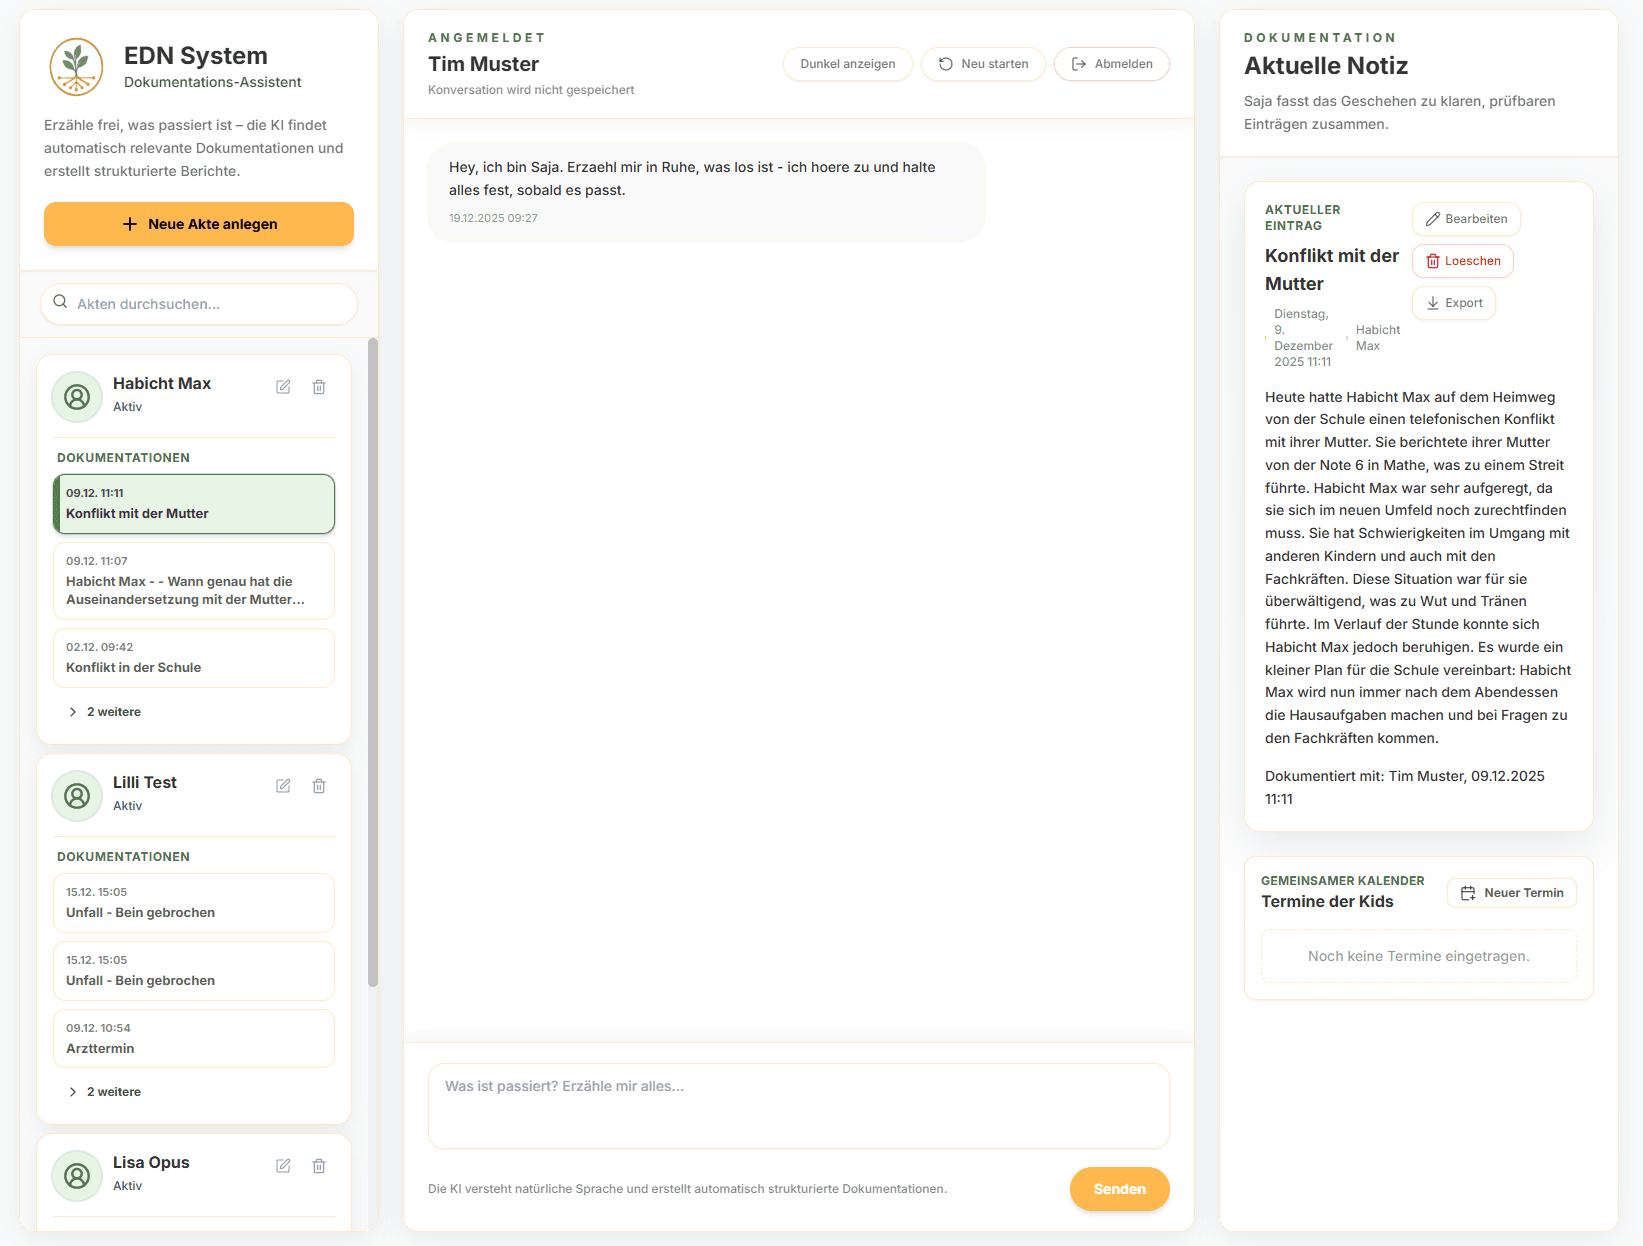This screenshot has width=1643, height=1246.
Task: Click the edit pencil icon next to Habicht Max
Action: [283, 386]
